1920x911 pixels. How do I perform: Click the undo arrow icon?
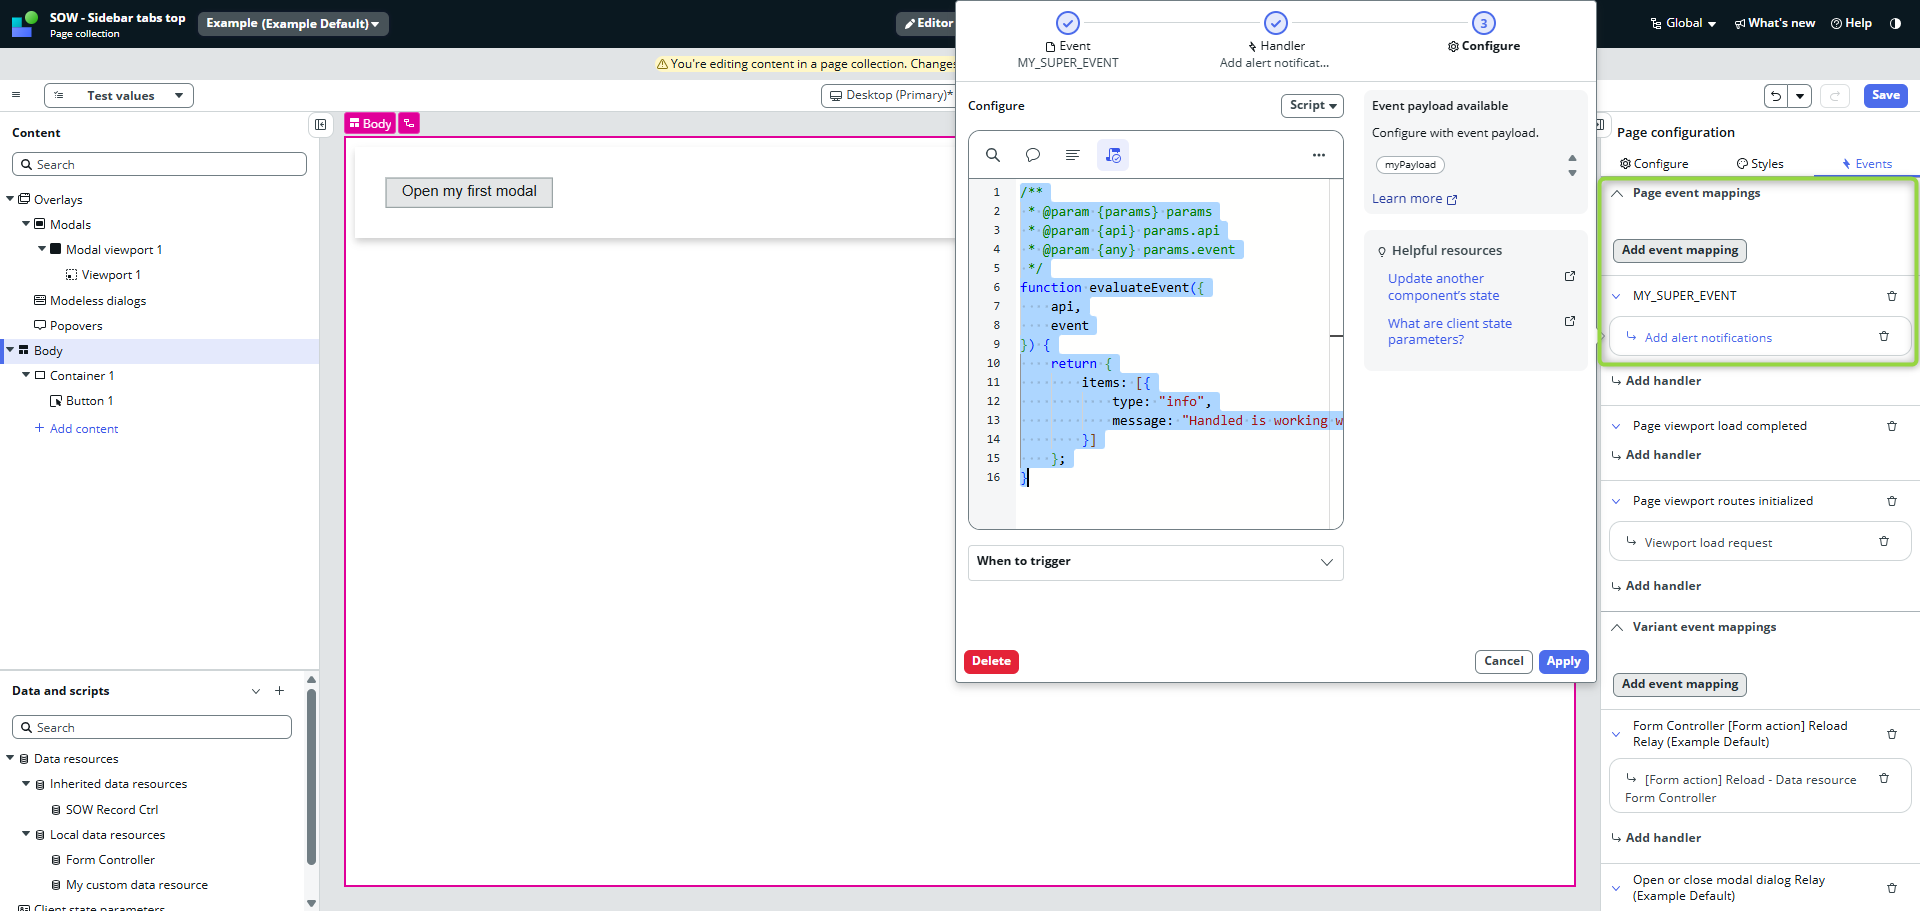1775,96
